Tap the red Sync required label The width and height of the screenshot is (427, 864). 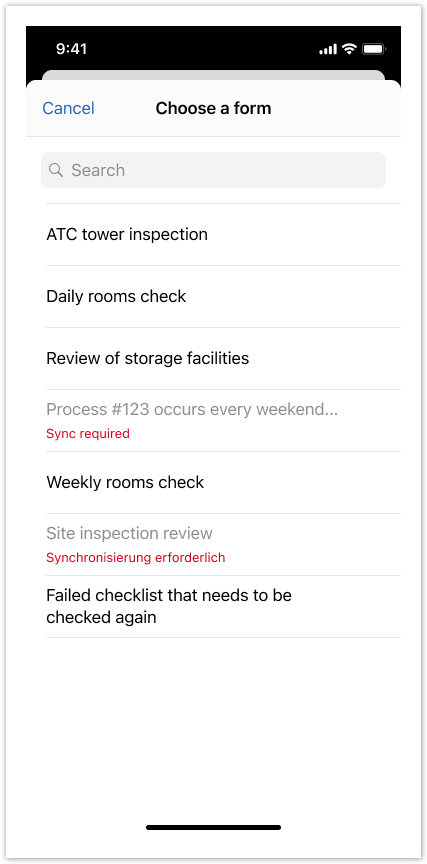coord(88,434)
